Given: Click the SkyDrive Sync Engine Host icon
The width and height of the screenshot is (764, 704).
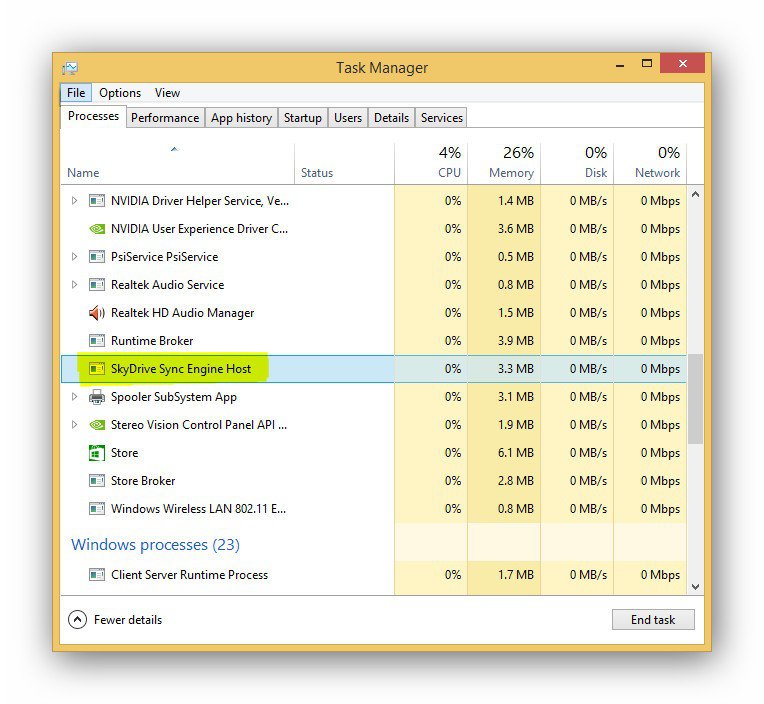Looking at the screenshot, I should point(97,369).
